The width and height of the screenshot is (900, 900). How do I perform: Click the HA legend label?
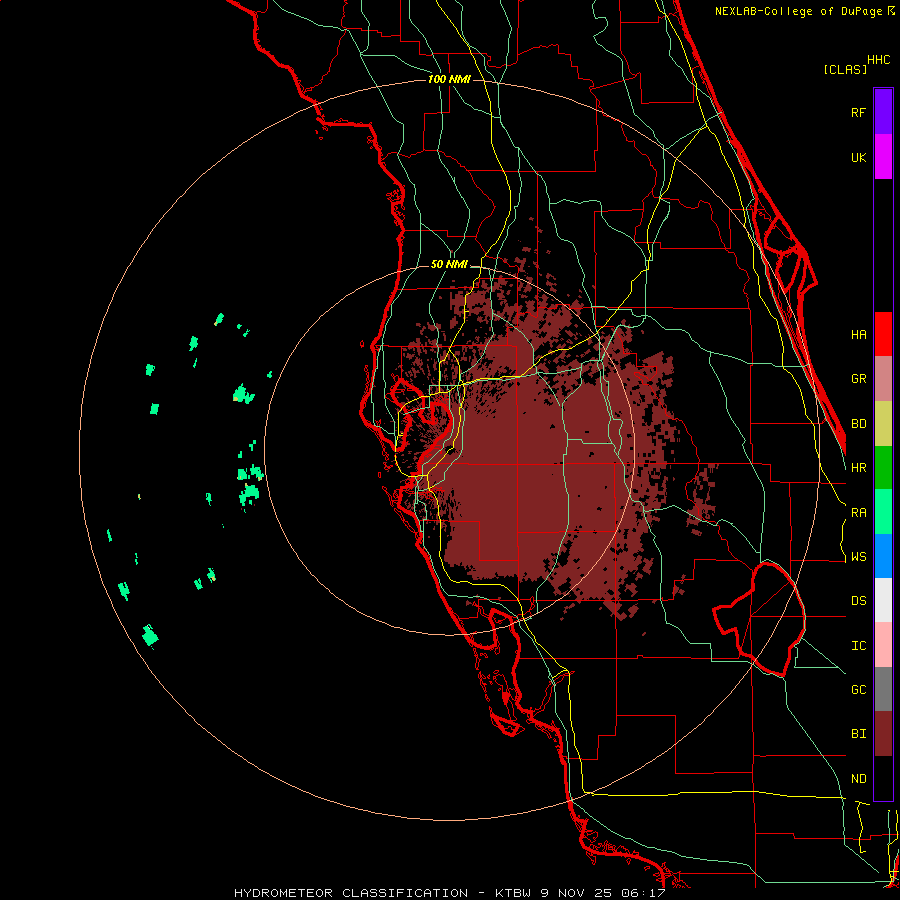coord(859,334)
